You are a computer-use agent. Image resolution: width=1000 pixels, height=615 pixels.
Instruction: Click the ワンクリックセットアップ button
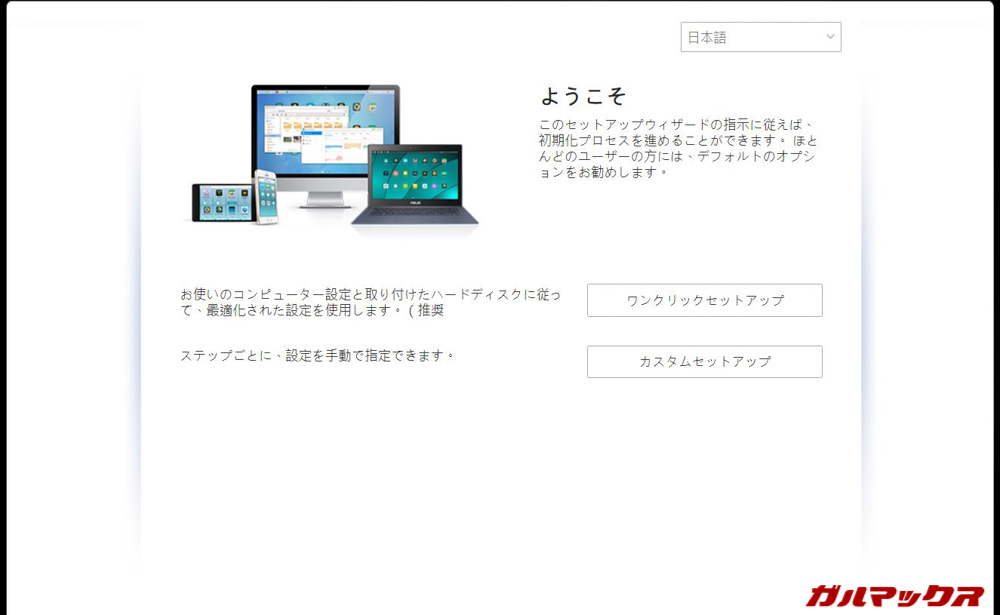click(x=704, y=300)
